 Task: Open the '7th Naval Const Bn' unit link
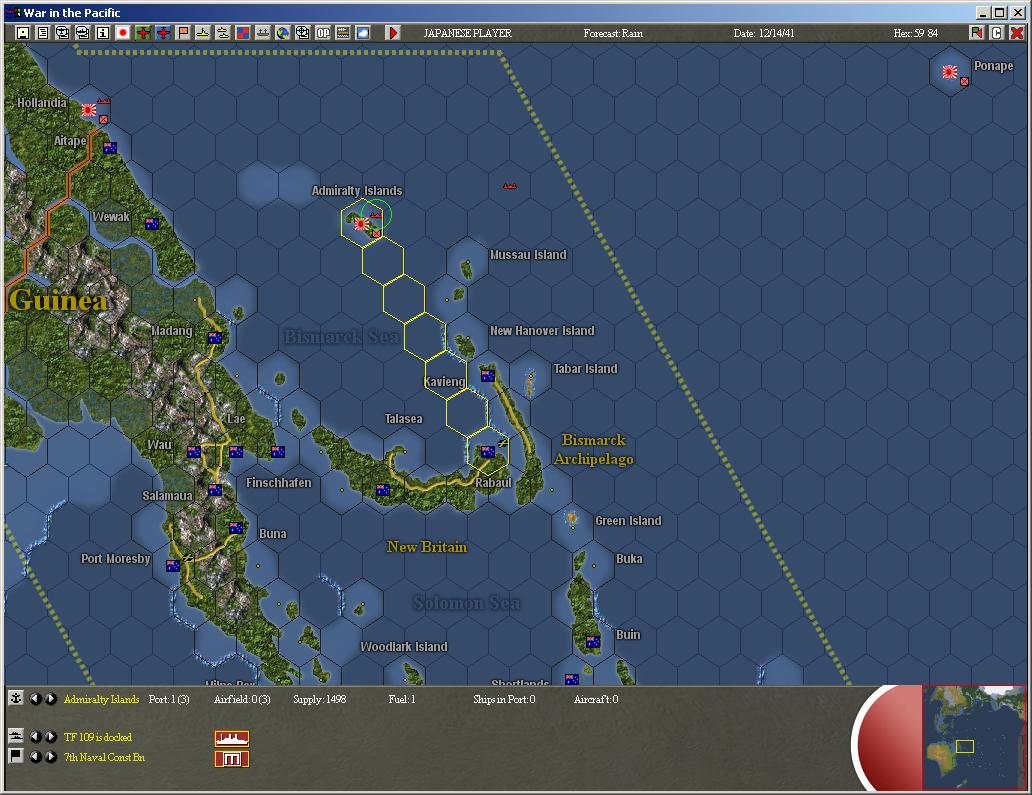tap(104, 757)
